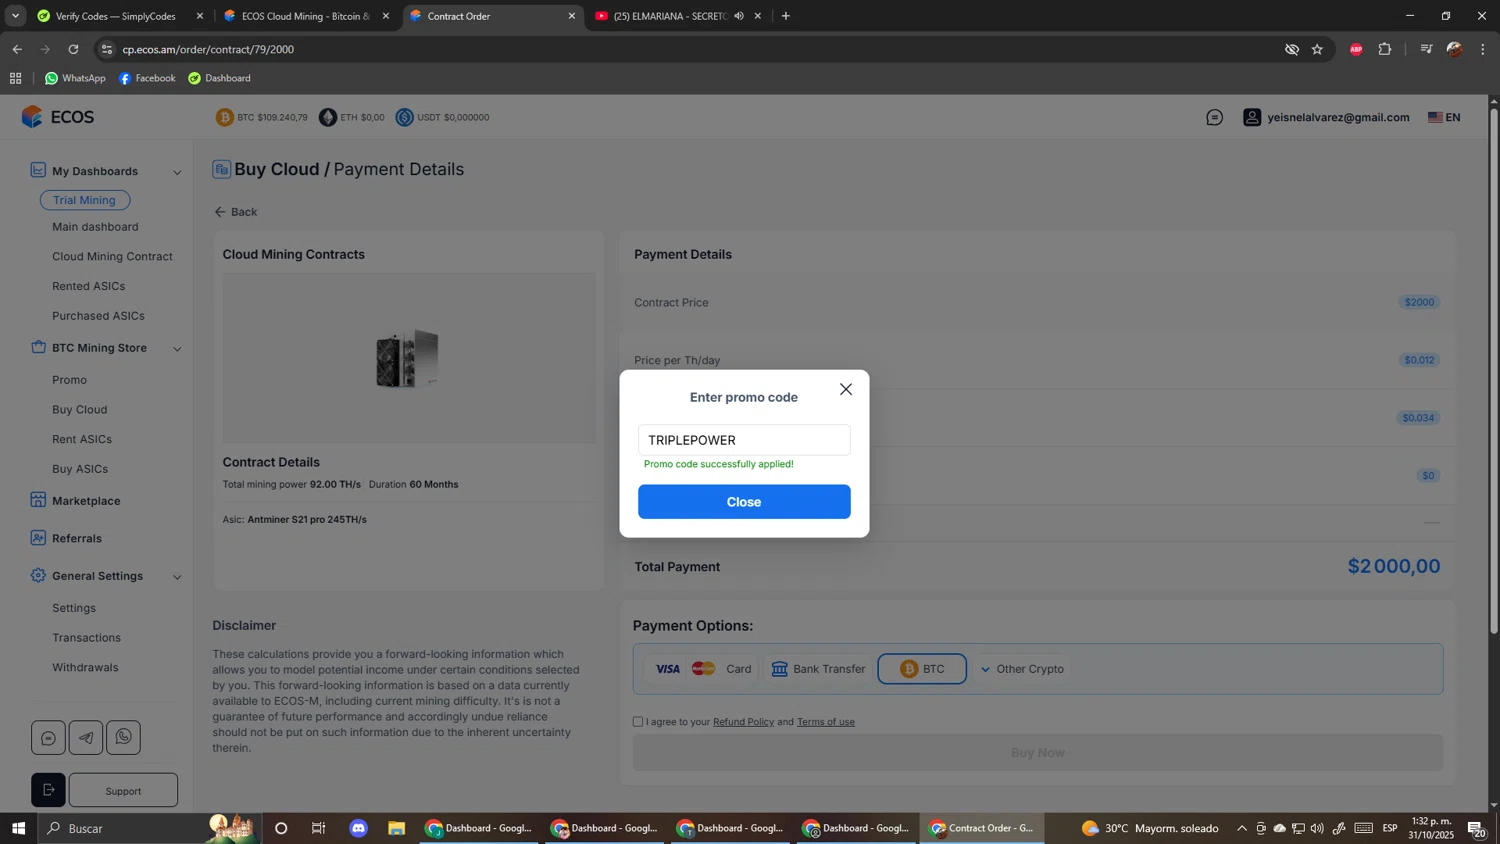The image size is (1500, 844).
Task: Click the blue Close button in dialog
Action: [x=744, y=502]
